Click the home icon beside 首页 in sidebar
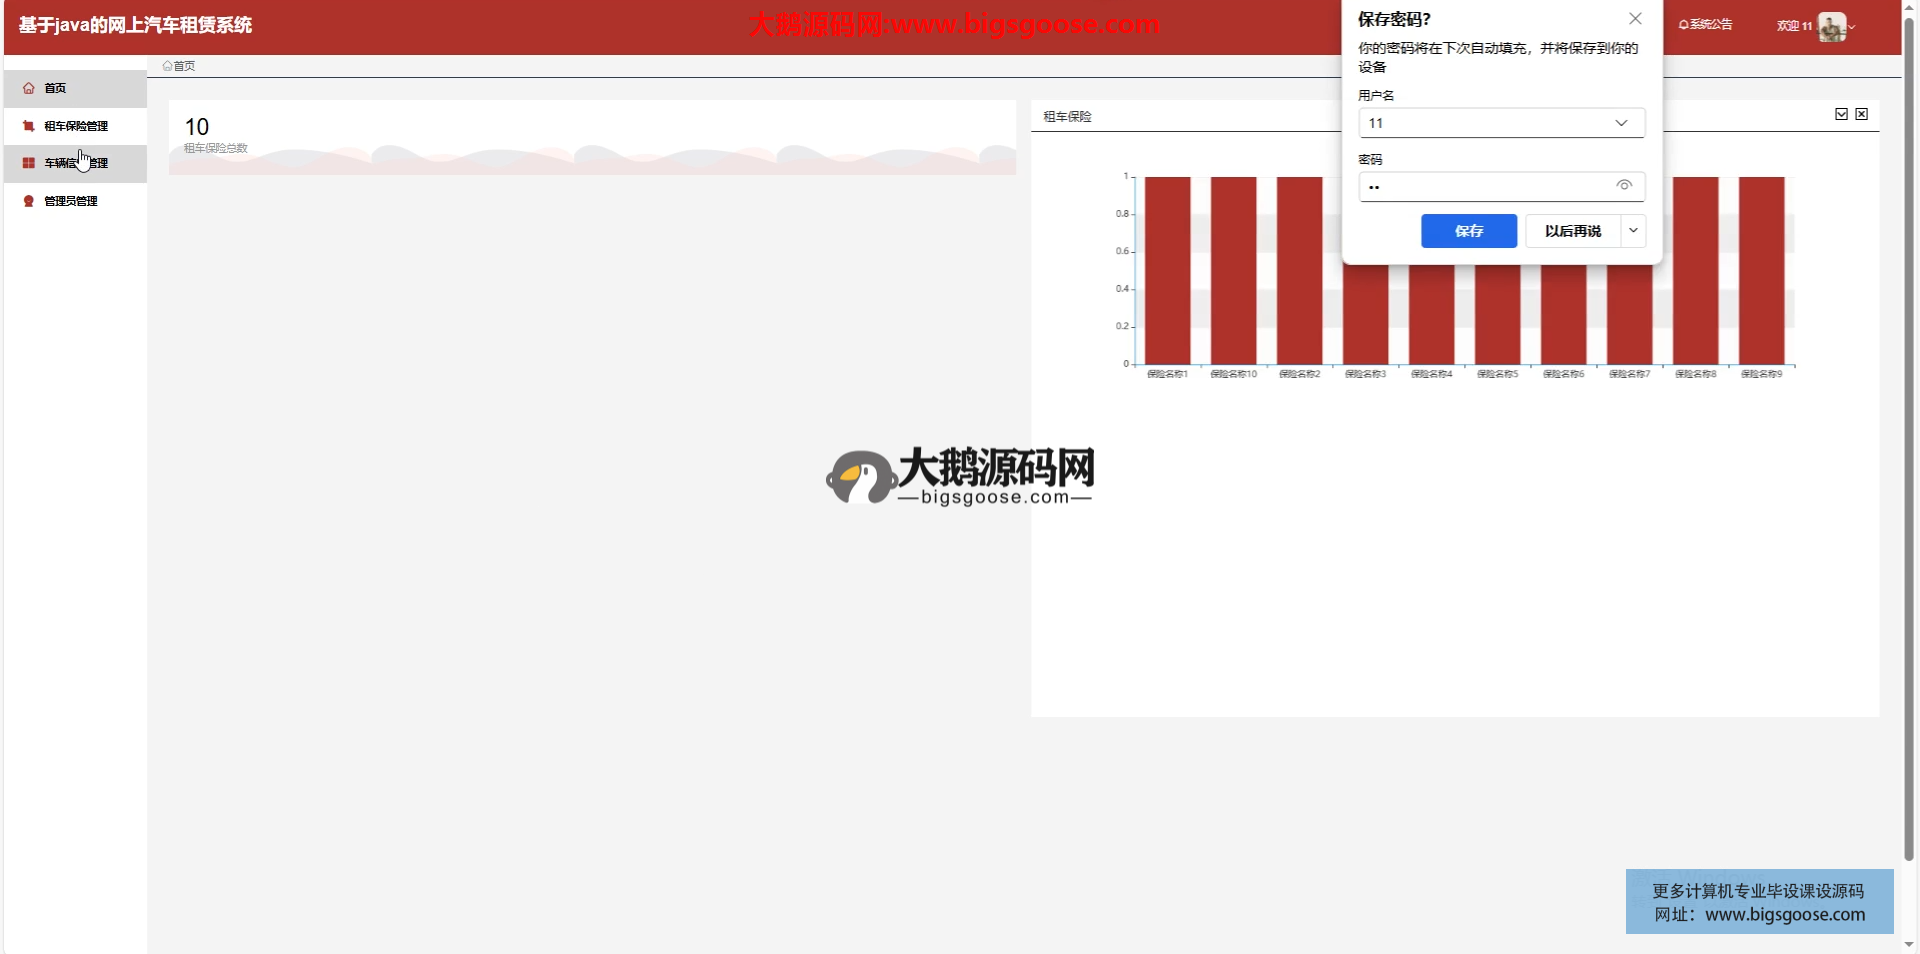The height and width of the screenshot is (954, 1920). 29,88
